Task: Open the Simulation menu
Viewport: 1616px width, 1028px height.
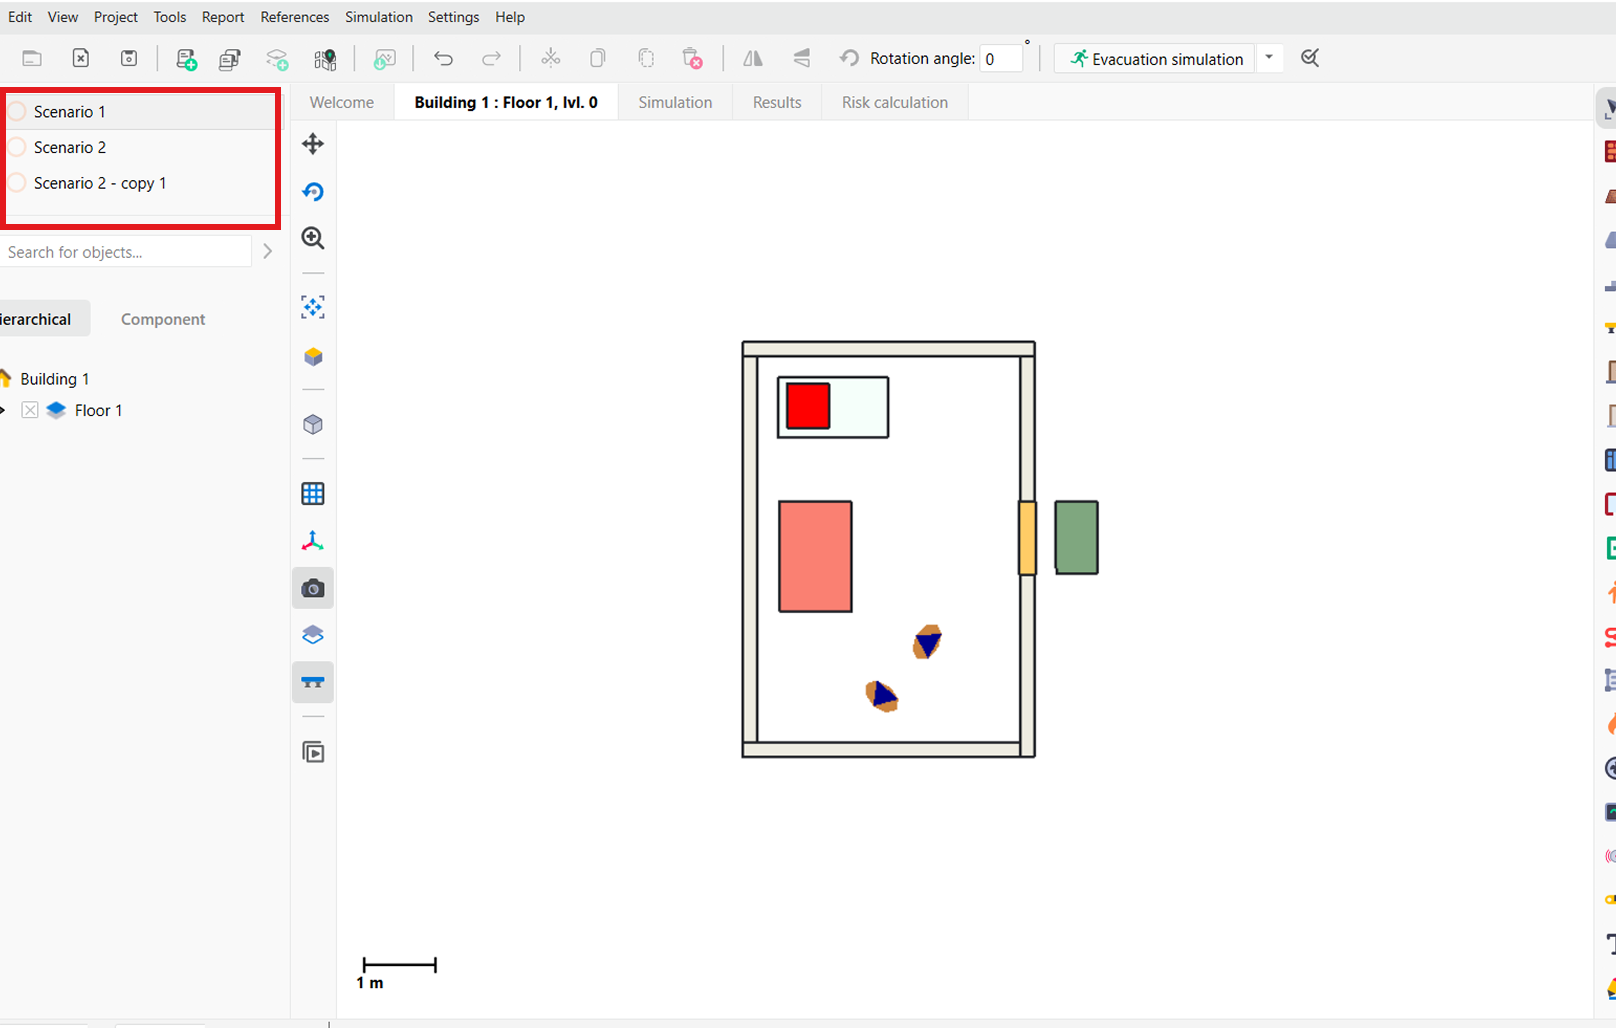Action: tap(378, 17)
